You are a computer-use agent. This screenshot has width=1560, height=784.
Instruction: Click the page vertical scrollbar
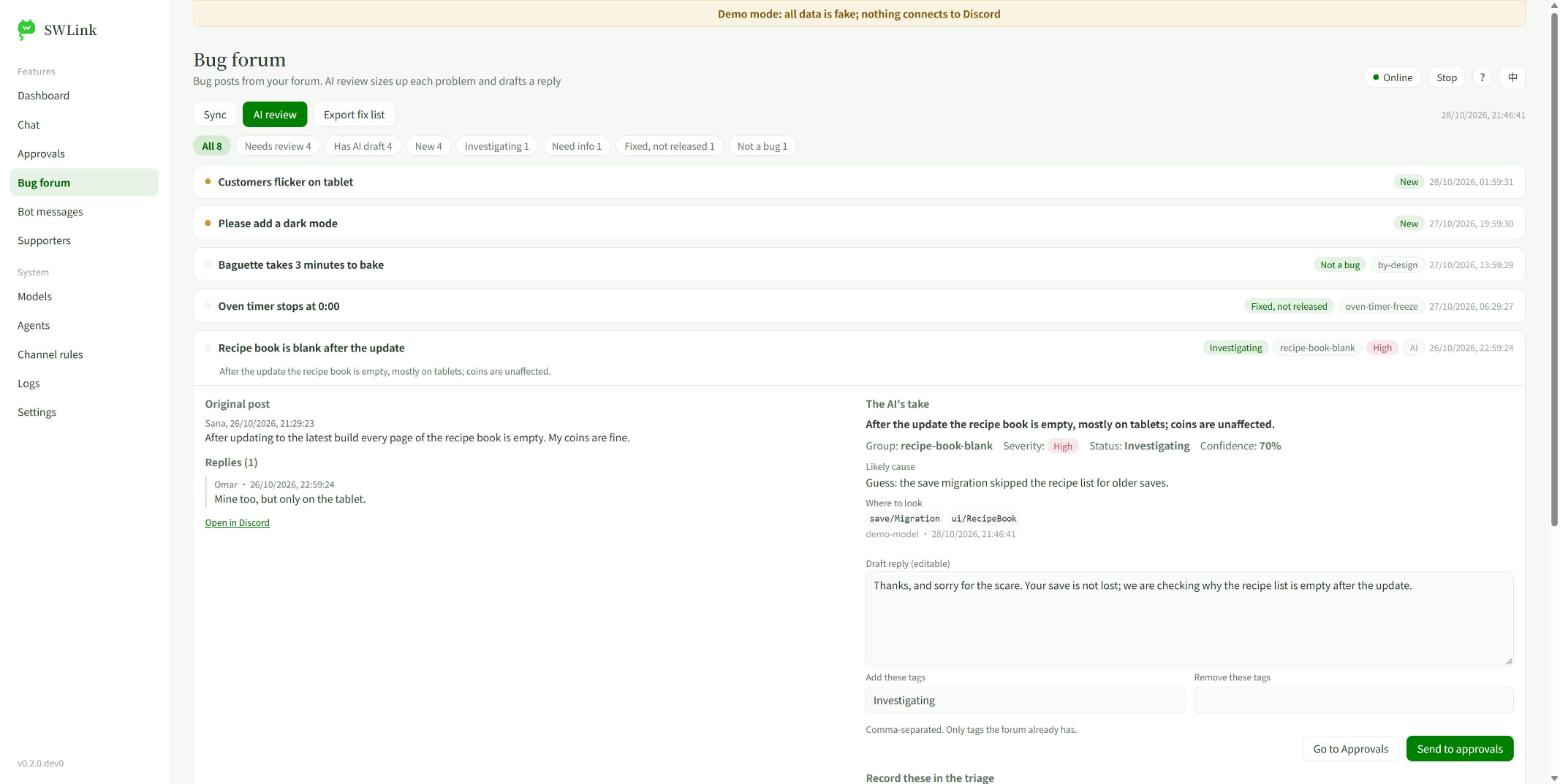point(1553,268)
